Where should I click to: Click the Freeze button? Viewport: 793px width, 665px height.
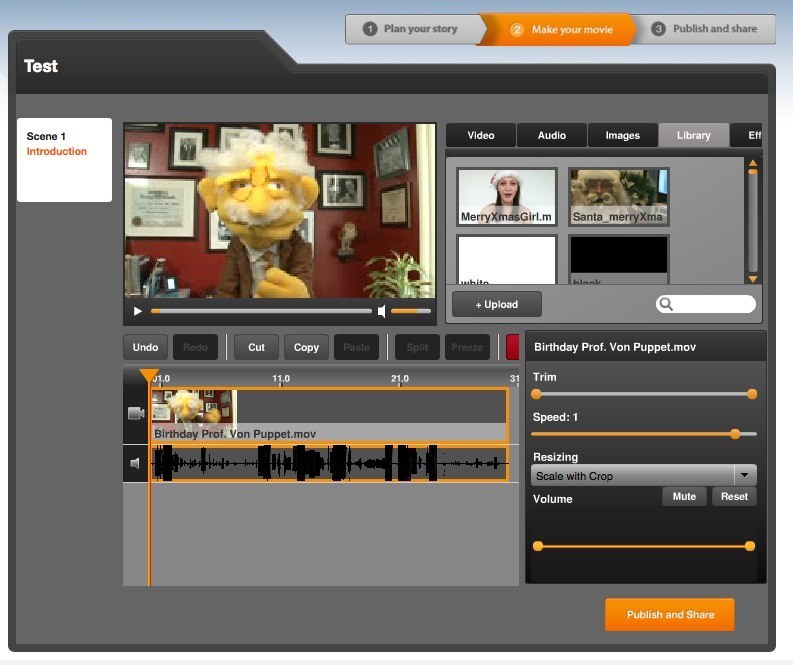point(467,347)
